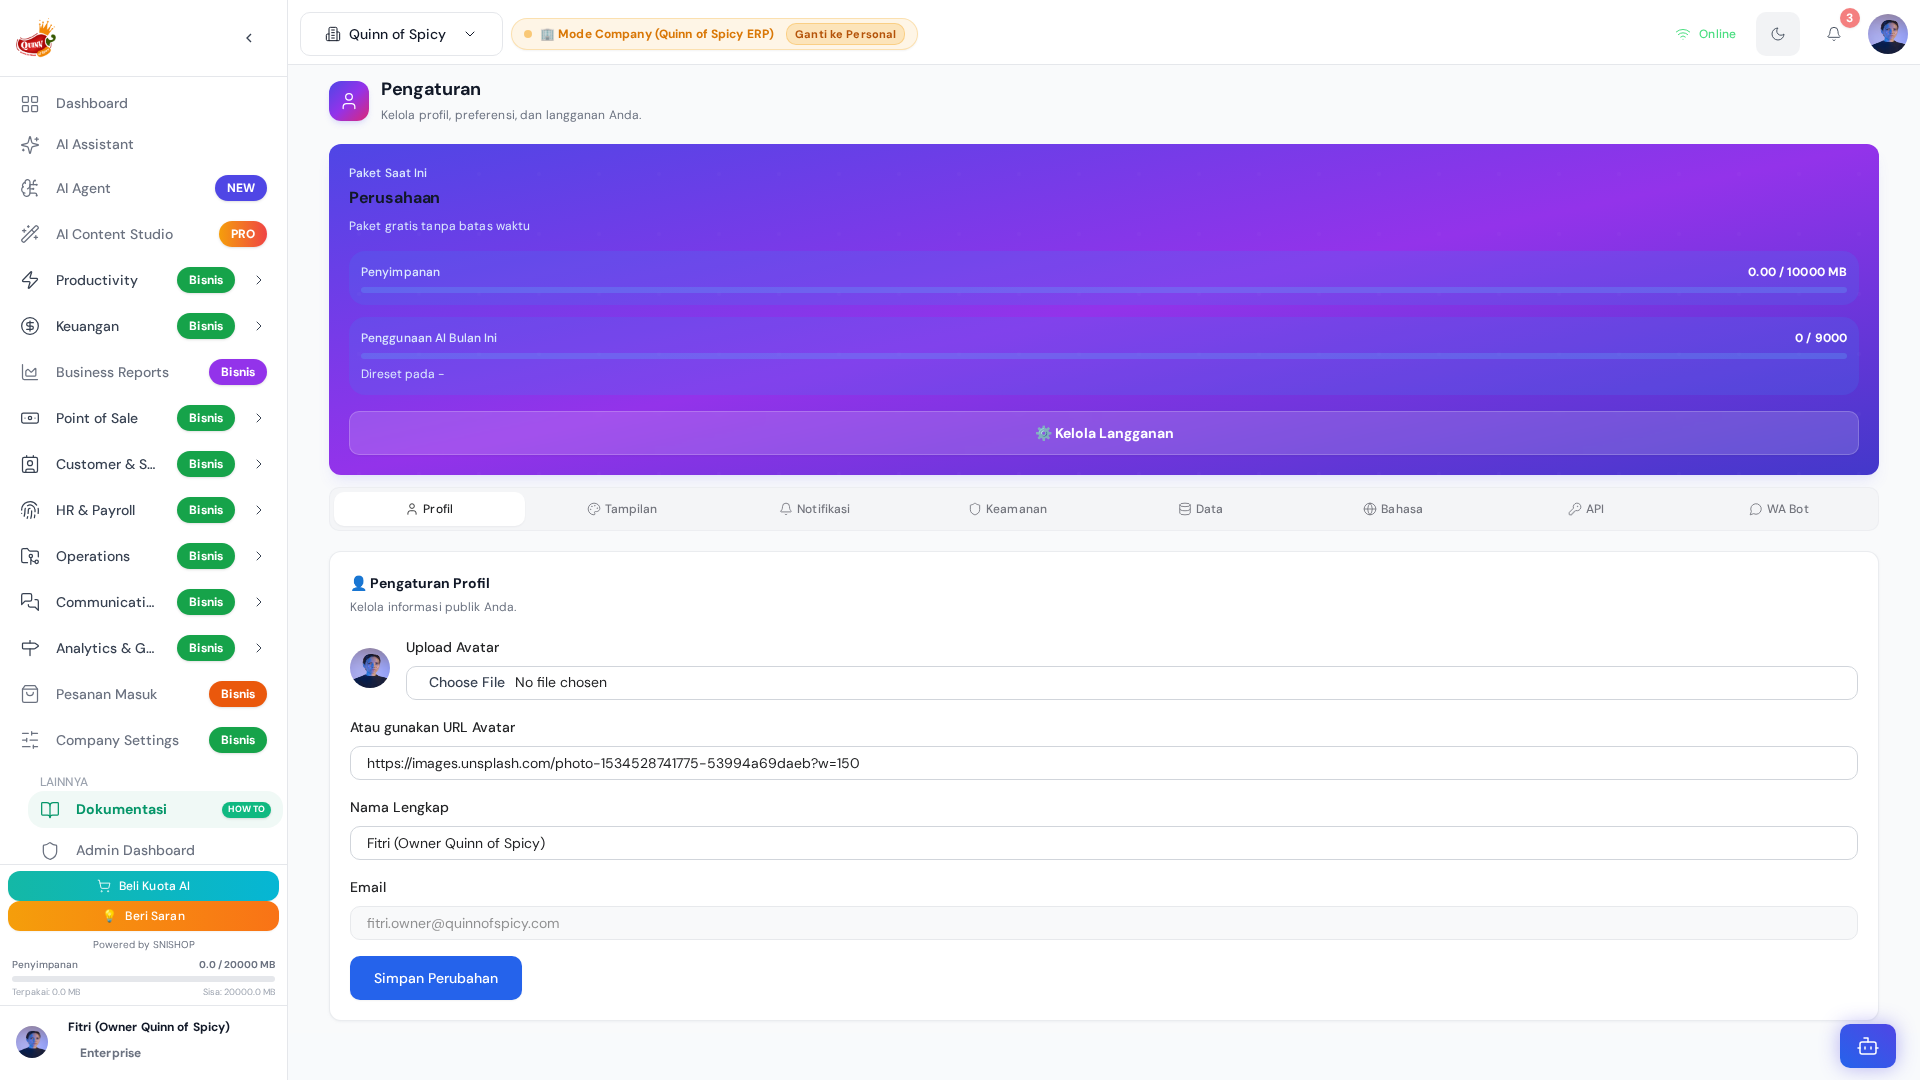Screen dimensions: 1920x1080
Task: Open user avatar menu in top bar
Action: coord(1887,34)
